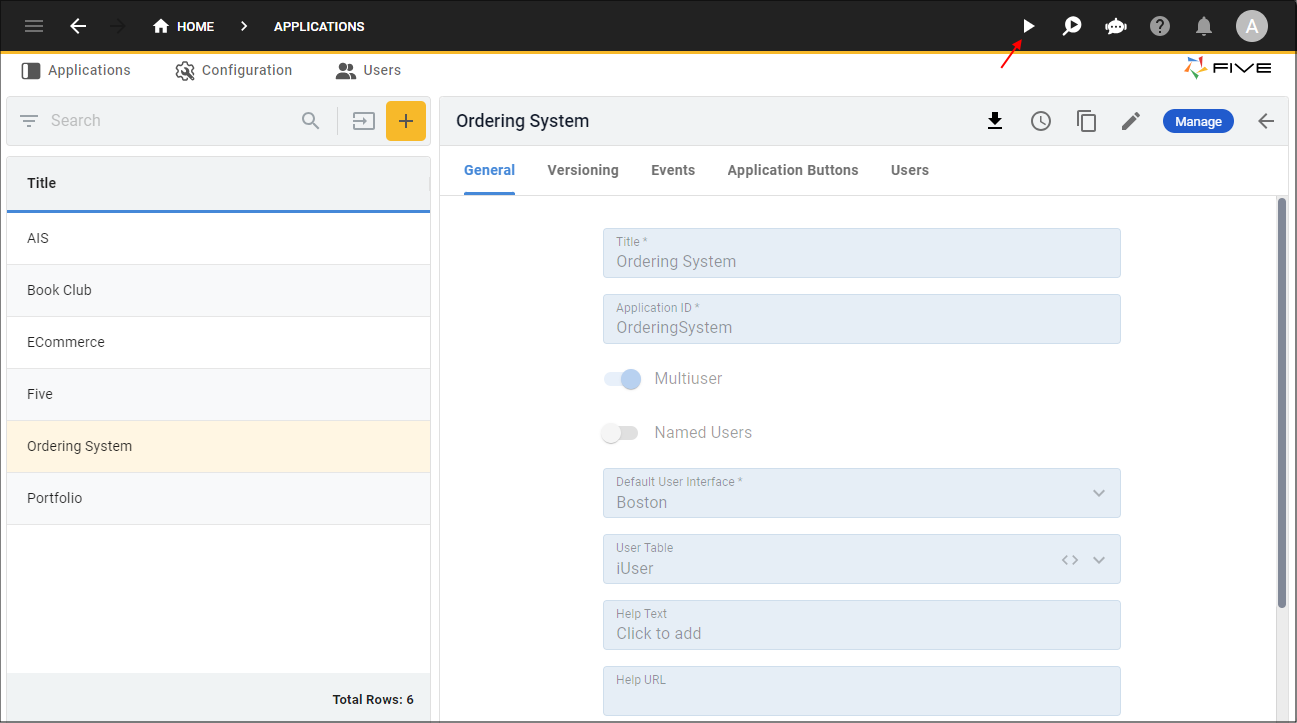The width and height of the screenshot is (1297, 723).
Task: Click the Help Text field
Action: pyautogui.click(x=862, y=625)
